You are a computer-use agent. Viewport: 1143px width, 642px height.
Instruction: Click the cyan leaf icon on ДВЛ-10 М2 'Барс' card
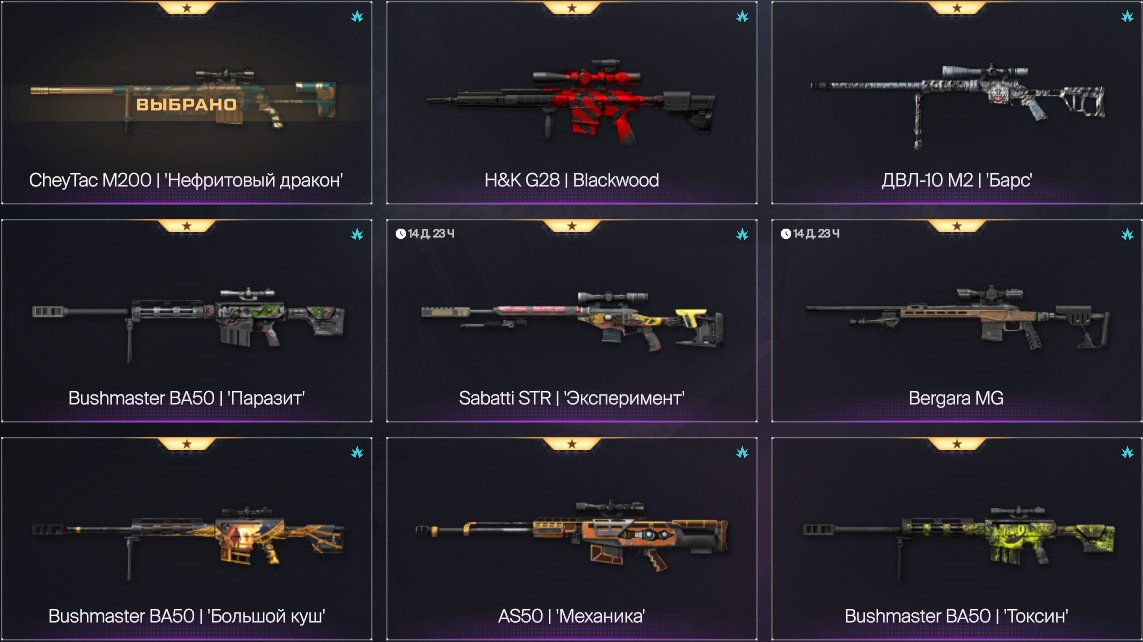pos(1127,16)
